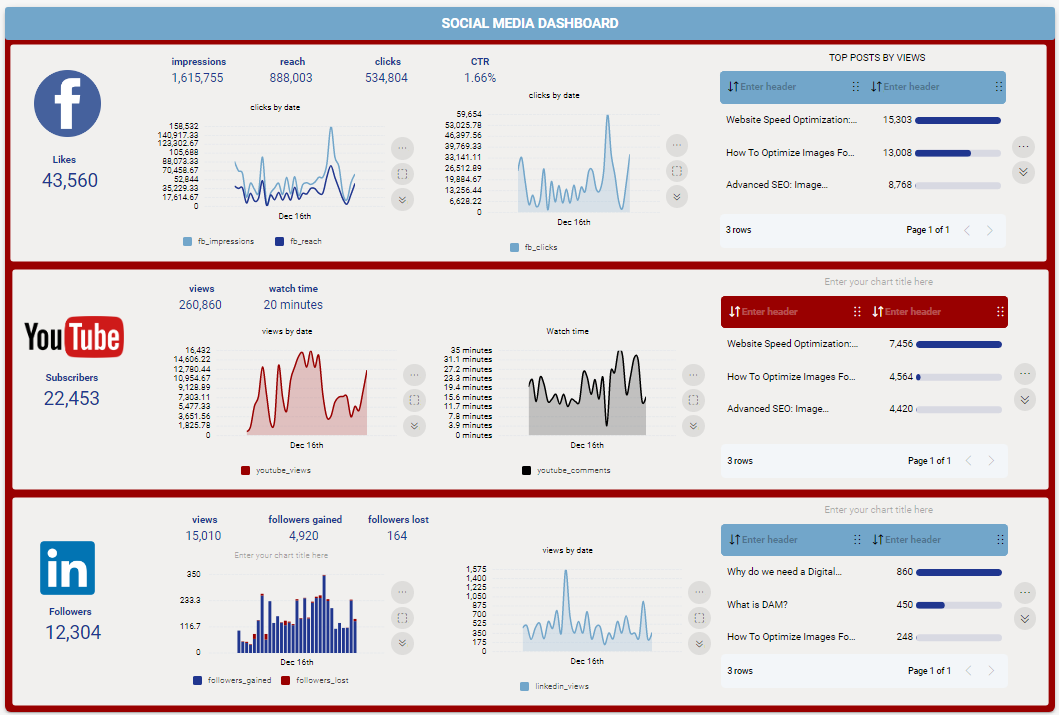Open more options for Top Posts By Views table
Screen dimensions: 1059x715
pyautogui.click(x=1023, y=147)
